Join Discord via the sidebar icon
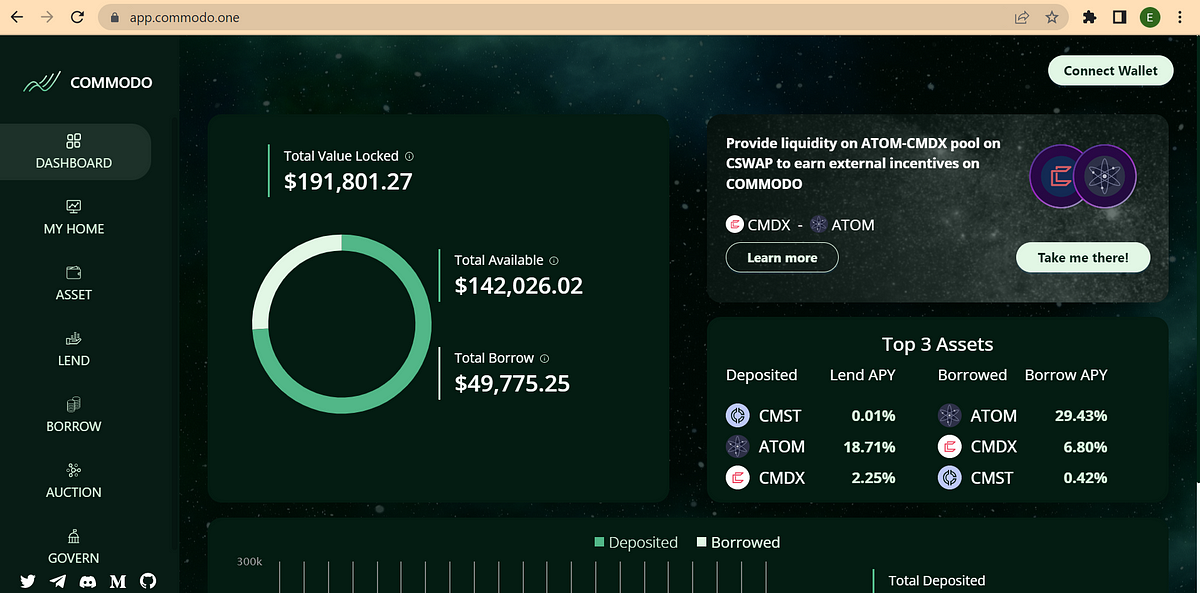Image resolution: width=1200 pixels, height=593 pixels. tap(87, 581)
